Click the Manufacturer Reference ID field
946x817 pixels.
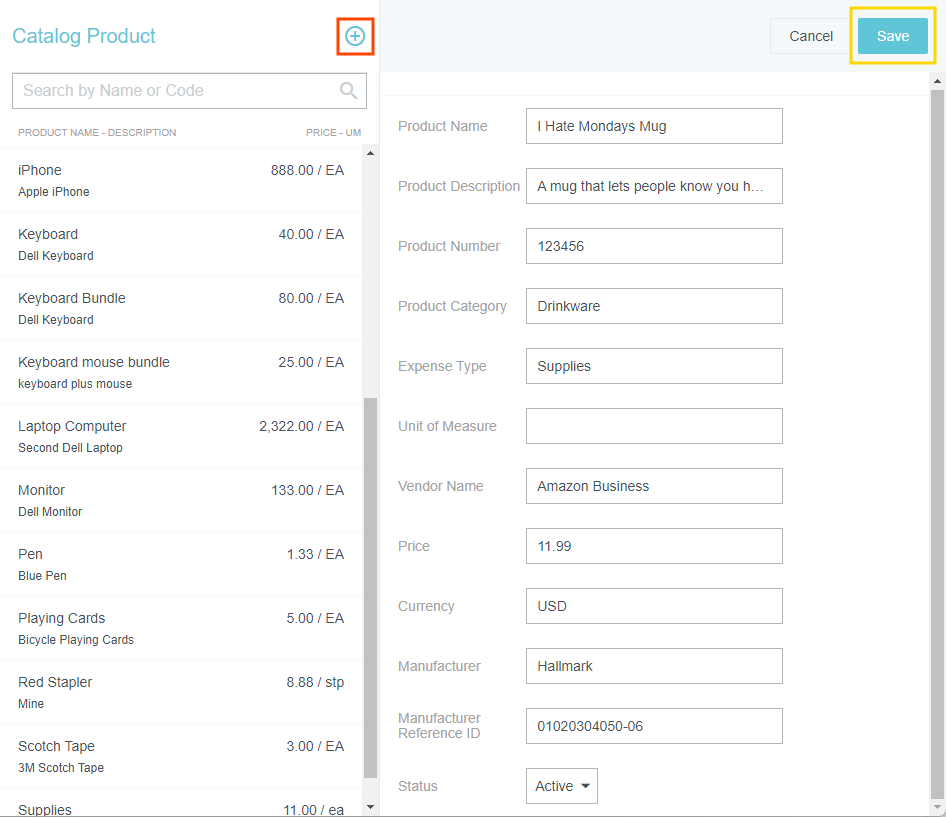coord(654,726)
